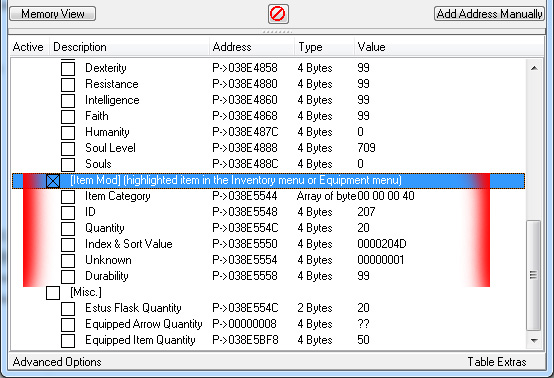Click the scrollbar up arrow
The image size is (554, 378).
[x=534, y=68]
